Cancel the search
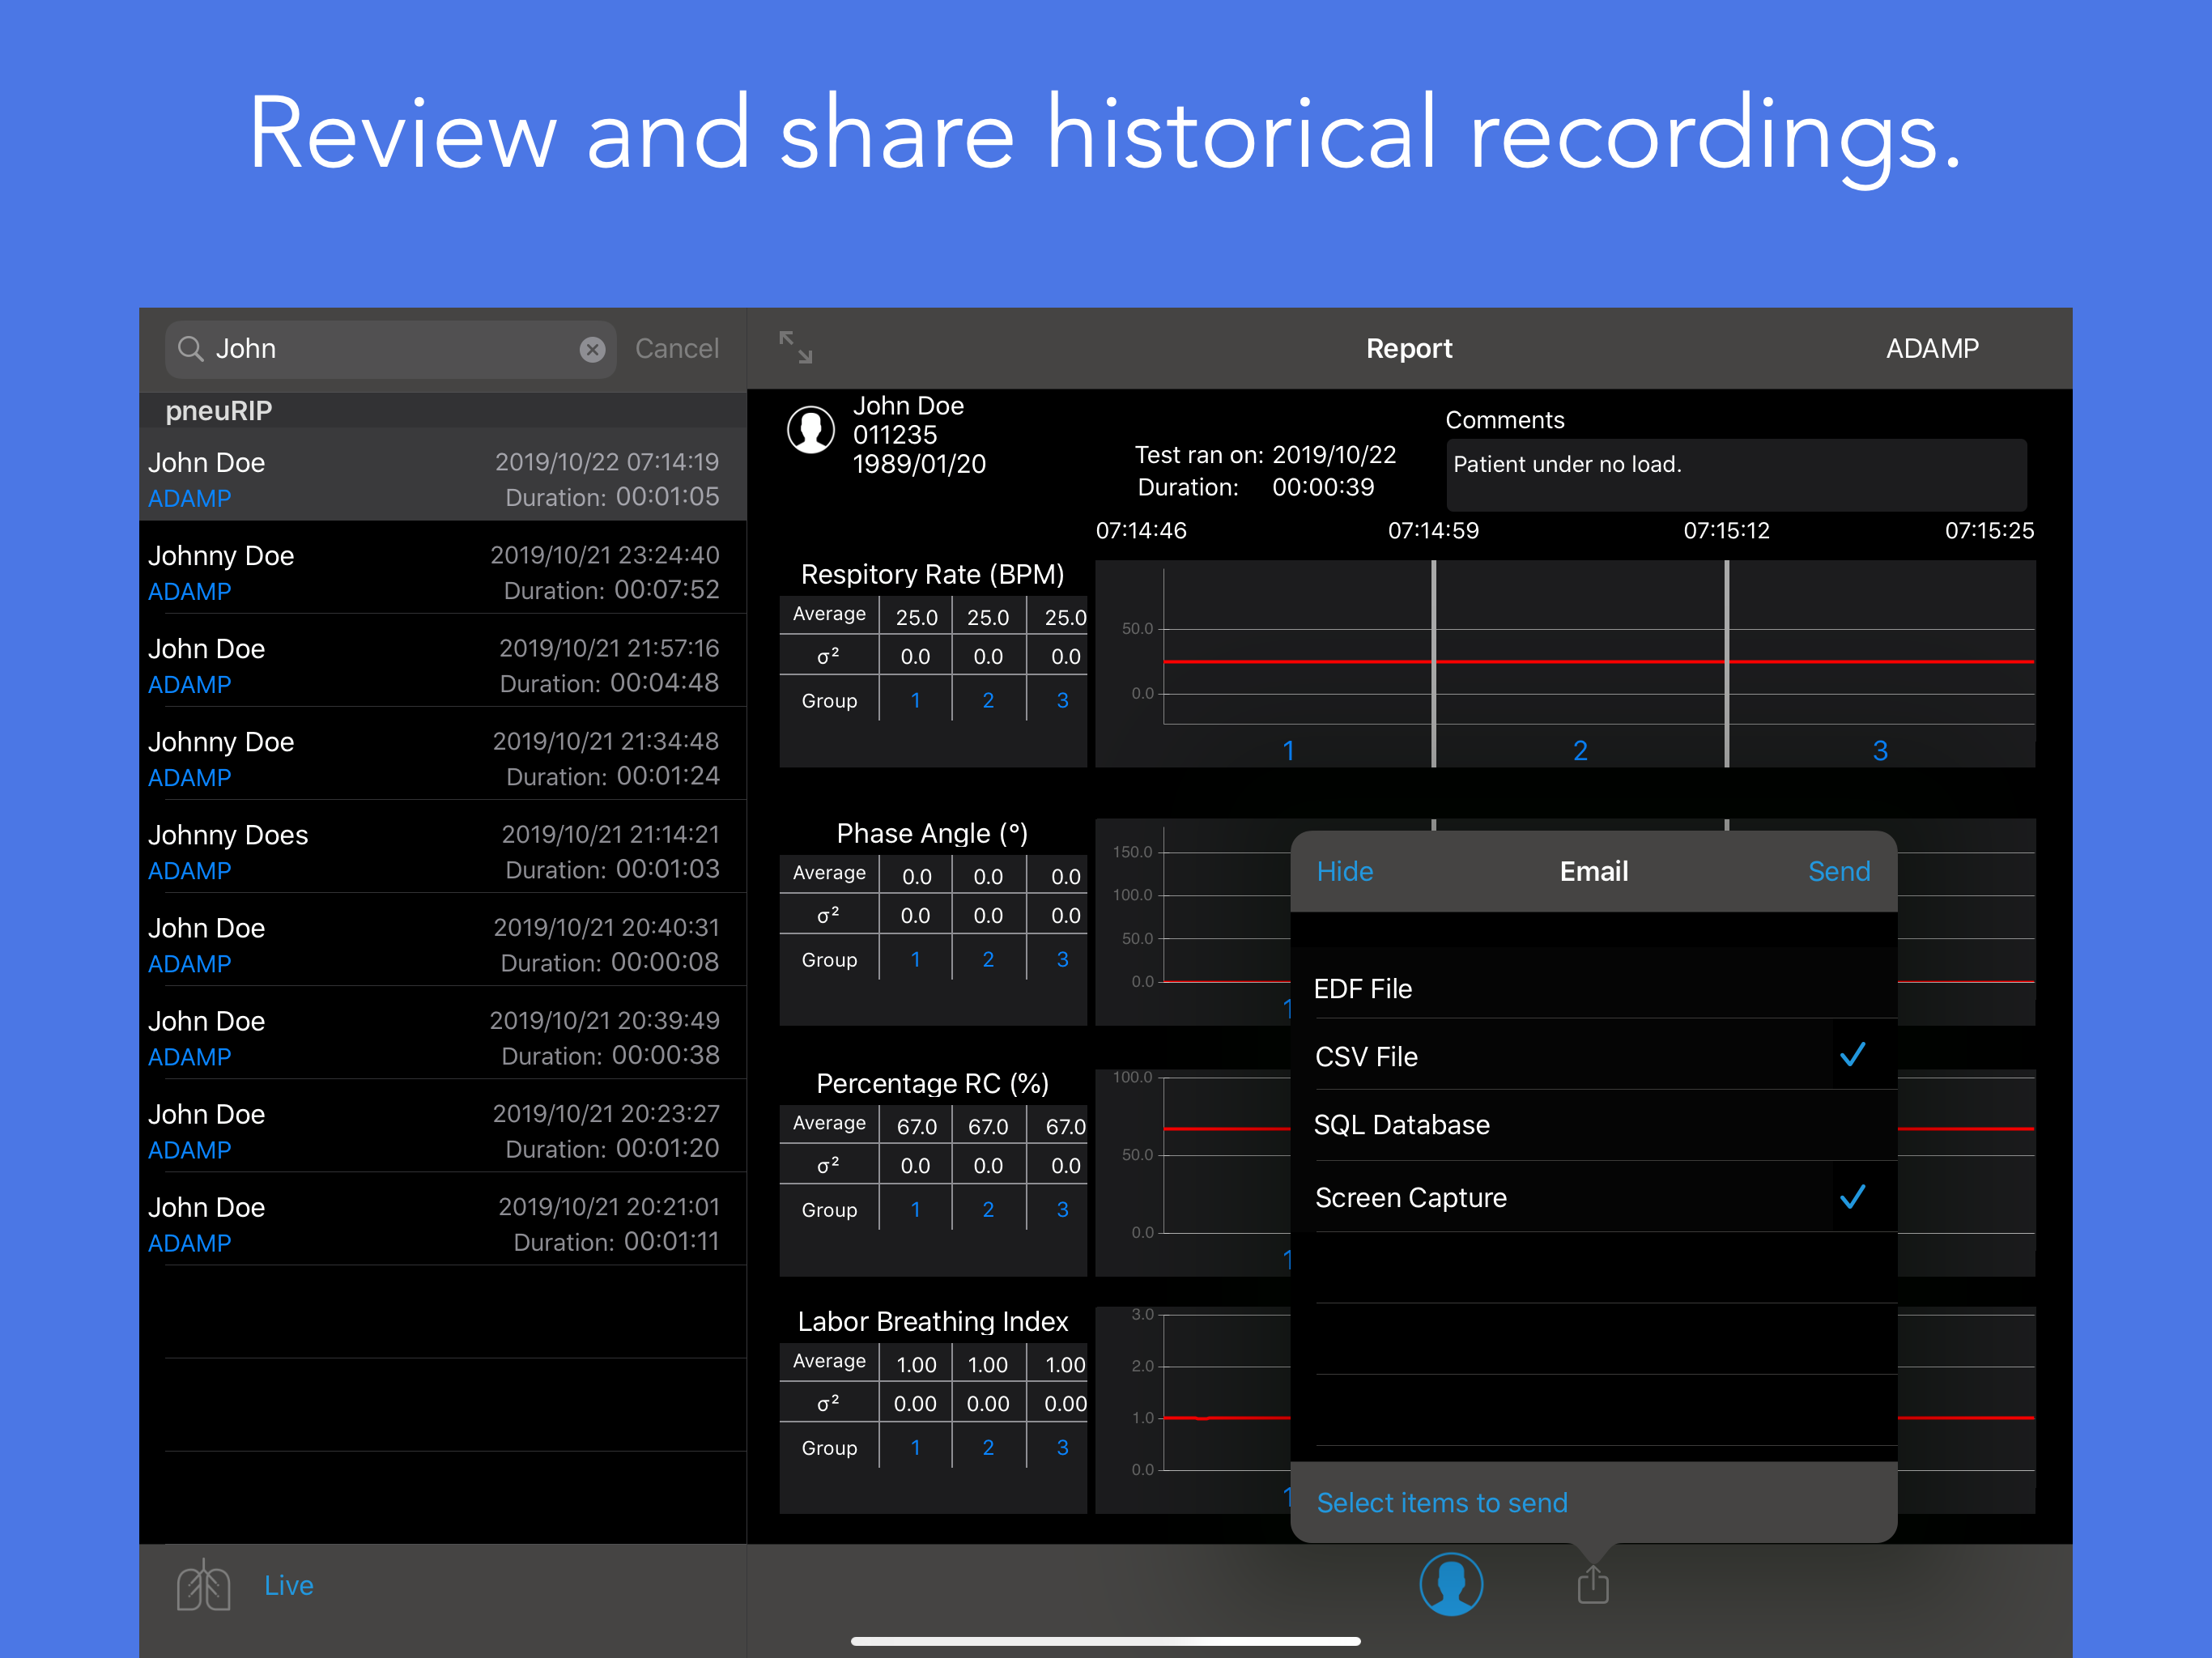2212x1658 pixels. tap(676, 348)
